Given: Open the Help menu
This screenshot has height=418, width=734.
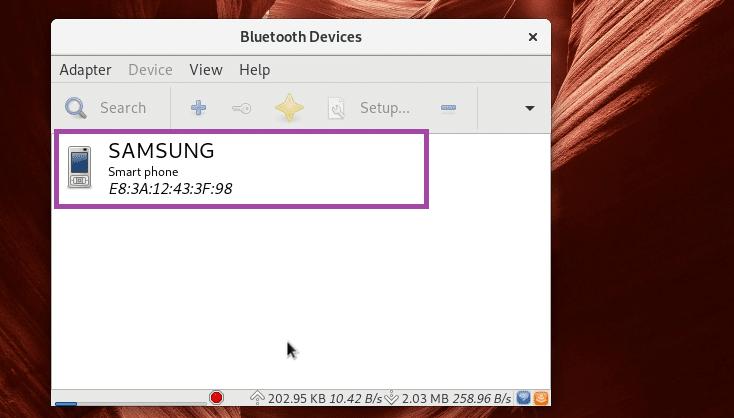Looking at the screenshot, I should (x=255, y=70).
